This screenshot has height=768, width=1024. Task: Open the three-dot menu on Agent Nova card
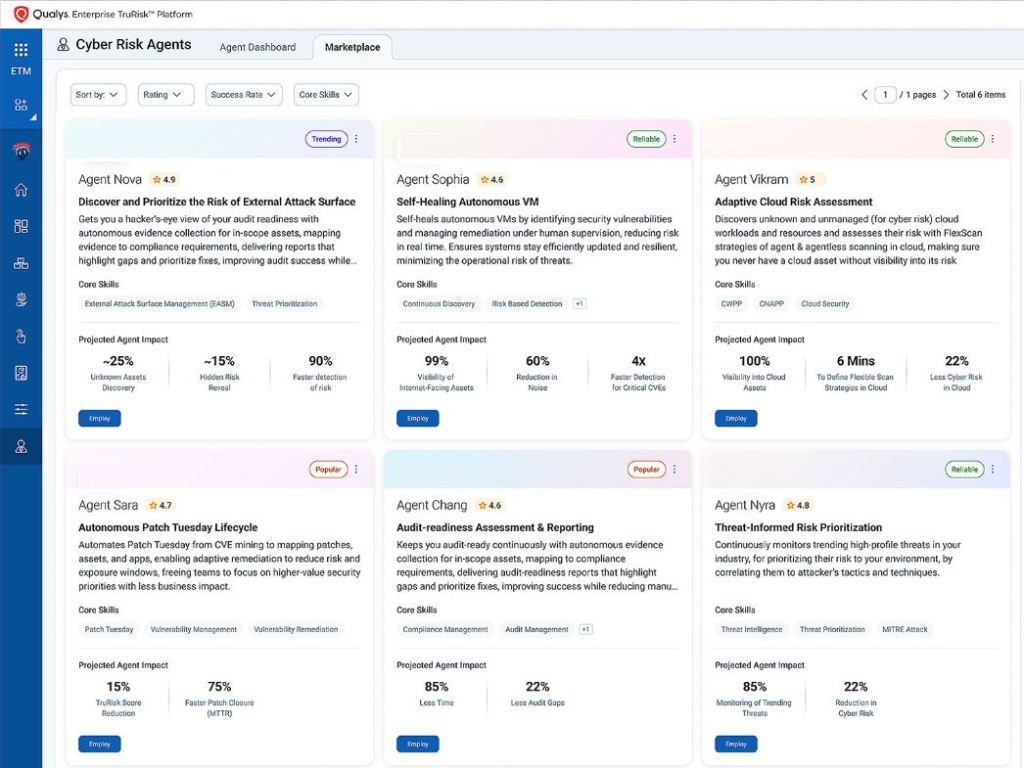point(356,139)
